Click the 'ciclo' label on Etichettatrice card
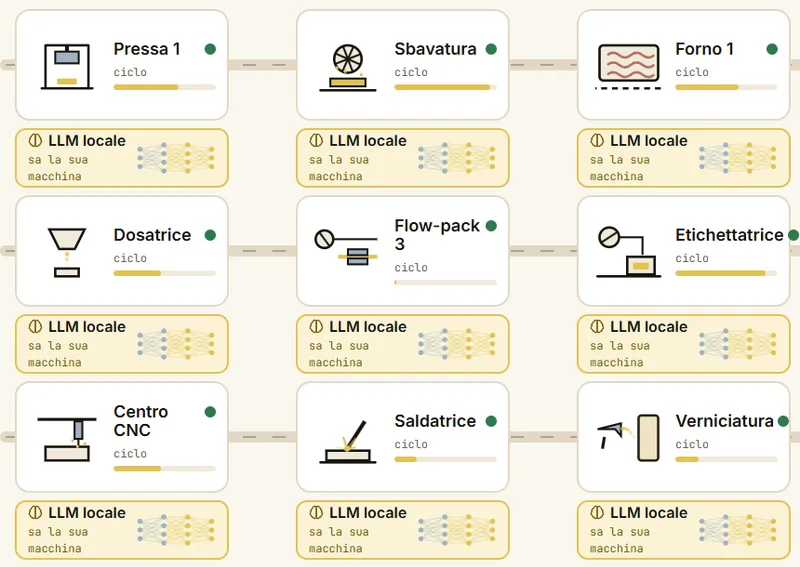 (692, 258)
